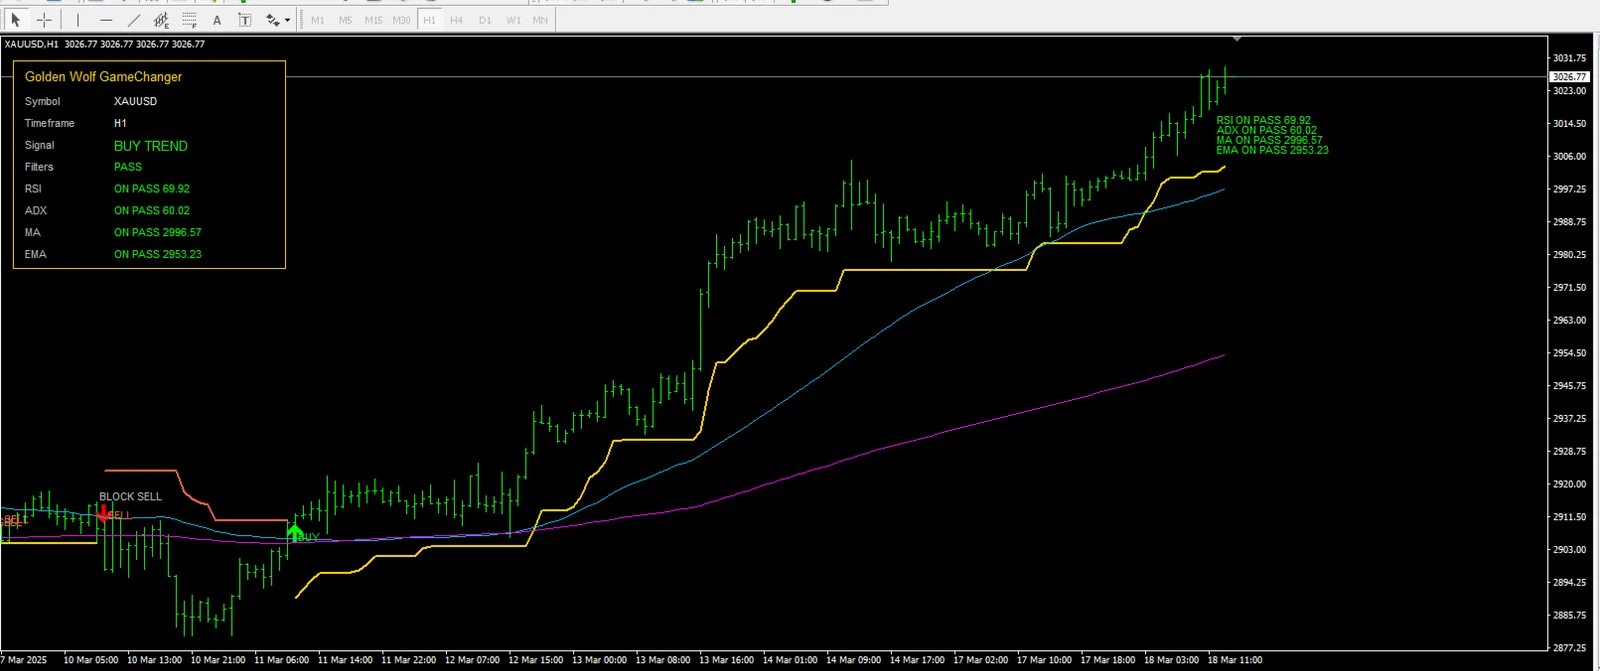1600x671 pixels.
Task: Click the 2920.00 price axis label
Action: [x=1569, y=484]
